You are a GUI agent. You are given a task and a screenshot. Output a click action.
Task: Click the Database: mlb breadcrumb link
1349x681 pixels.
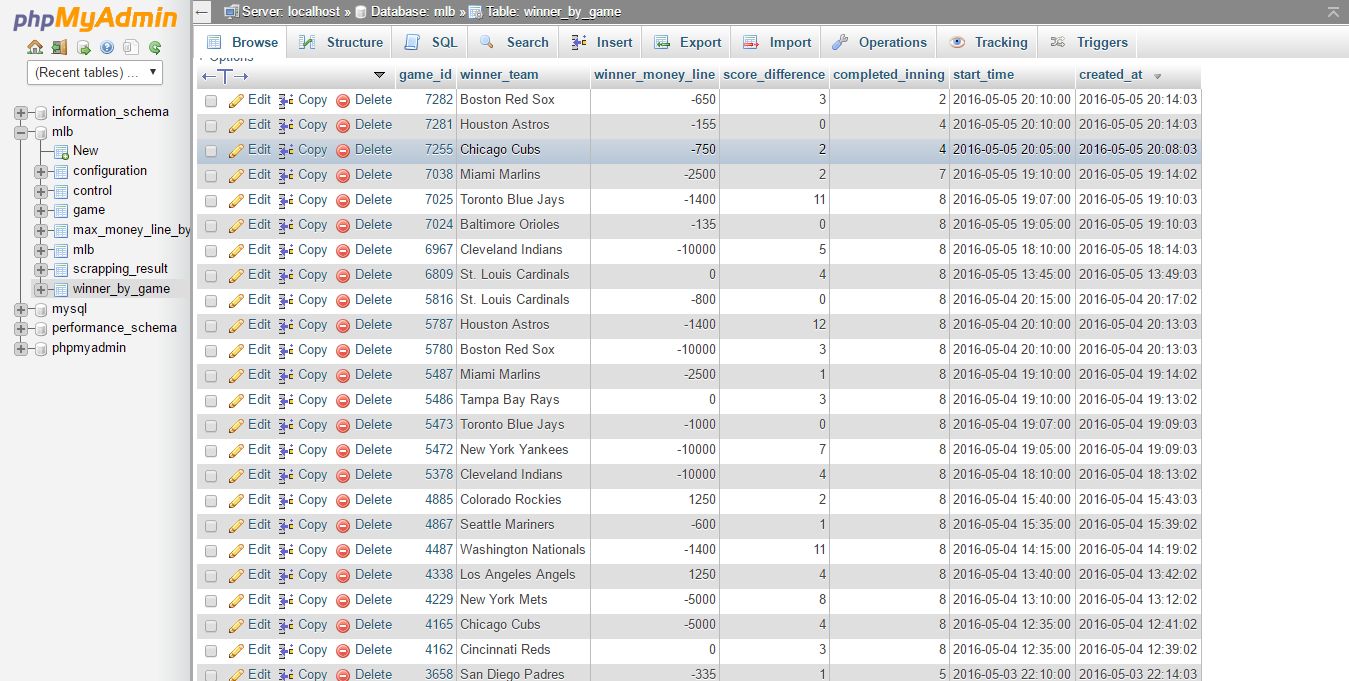coord(405,12)
